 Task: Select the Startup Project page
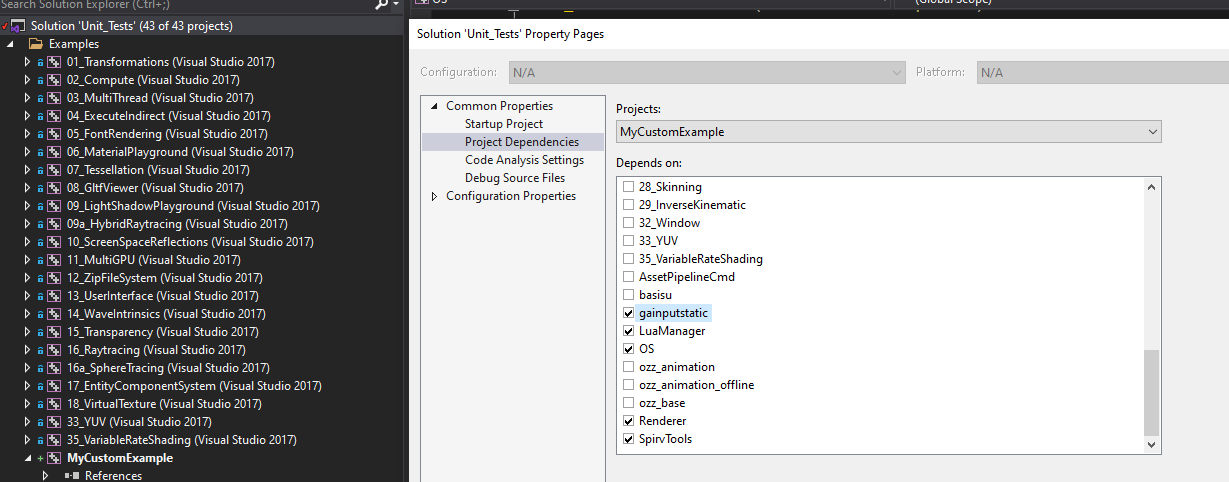coord(504,124)
